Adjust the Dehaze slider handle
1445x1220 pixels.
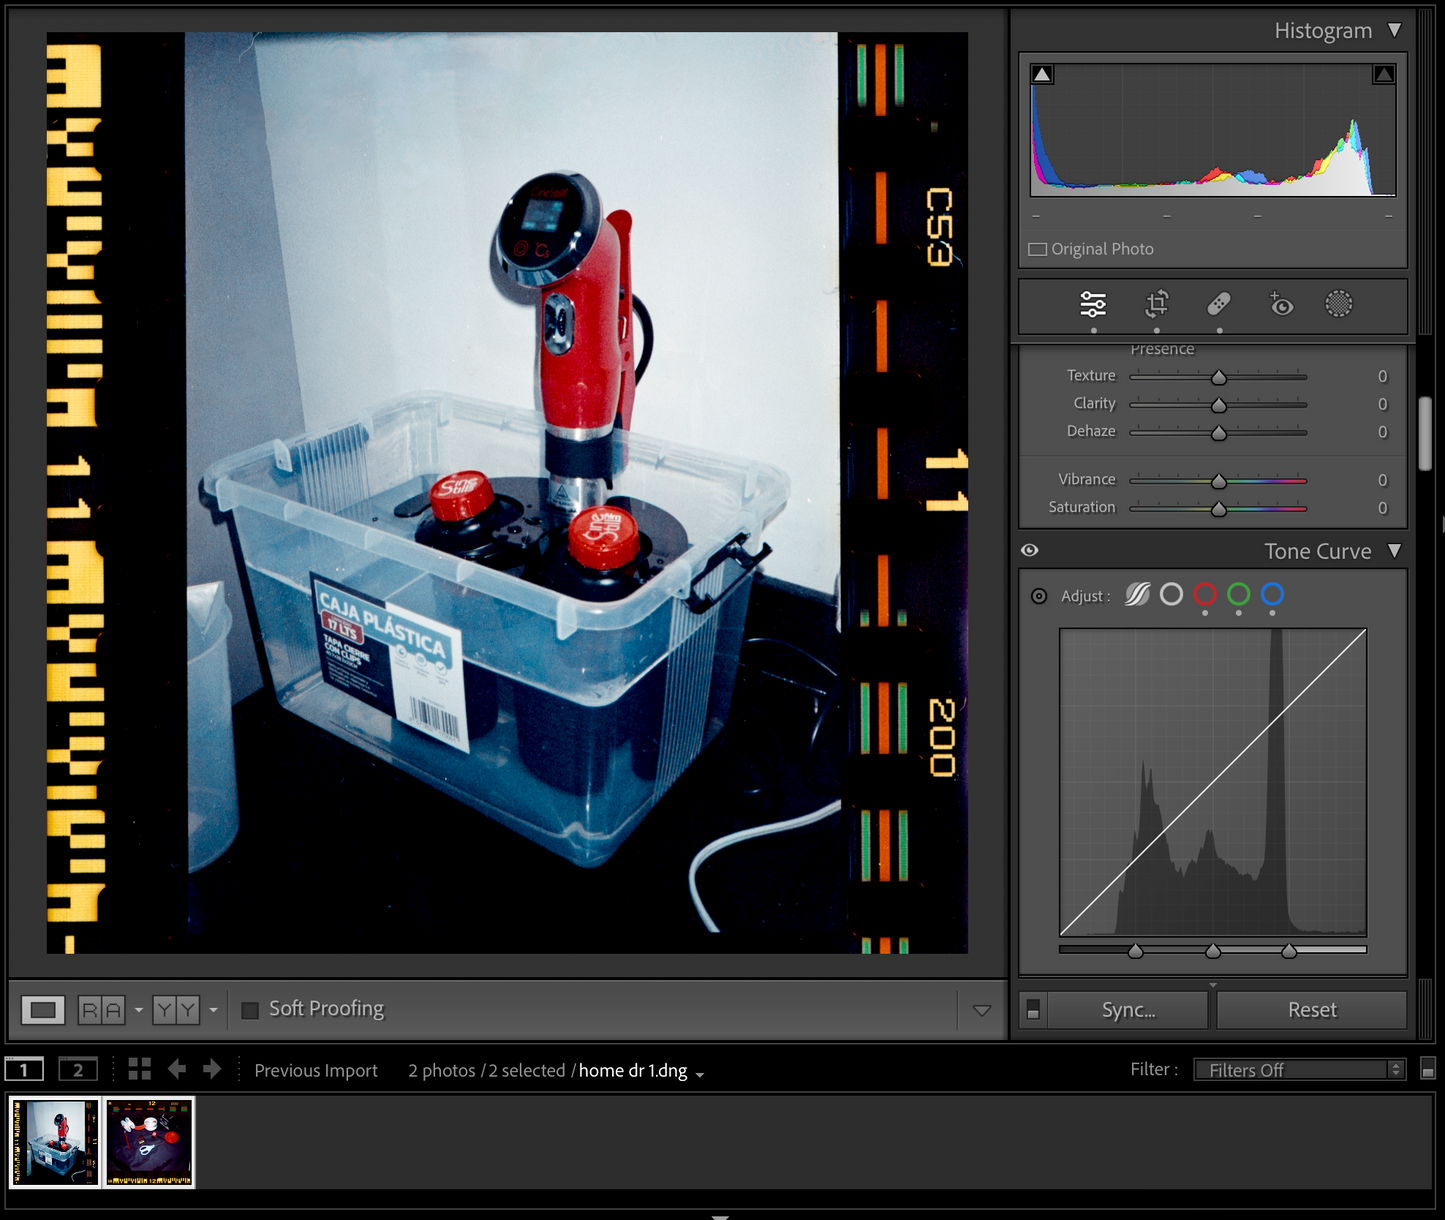pyautogui.click(x=1218, y=433)
